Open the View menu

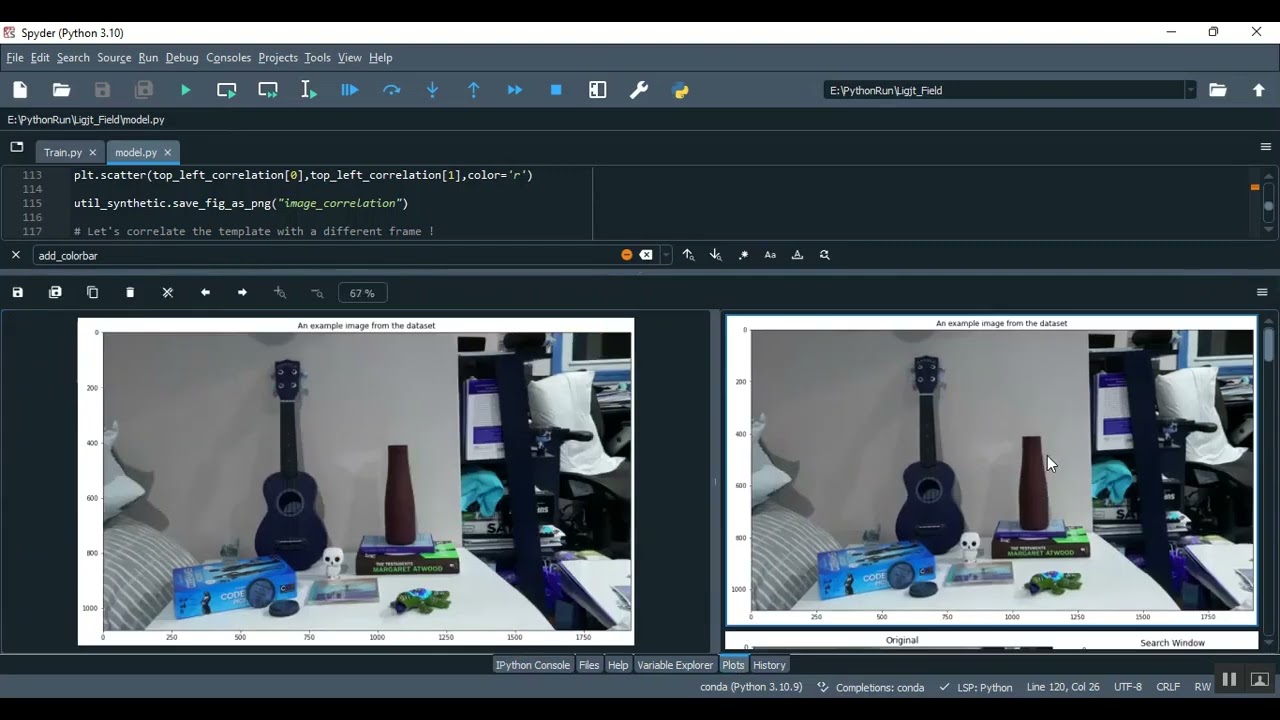[350, 57]
